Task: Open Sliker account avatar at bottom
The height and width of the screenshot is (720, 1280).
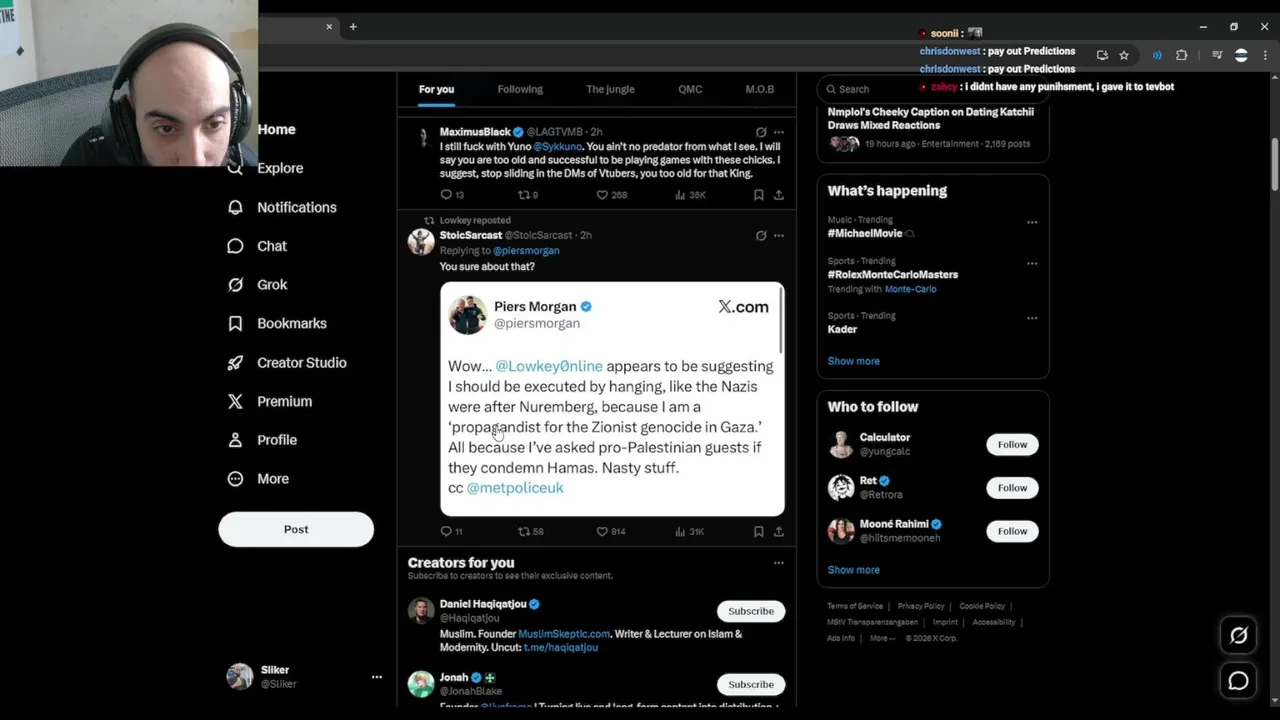Action: [240, 677]
